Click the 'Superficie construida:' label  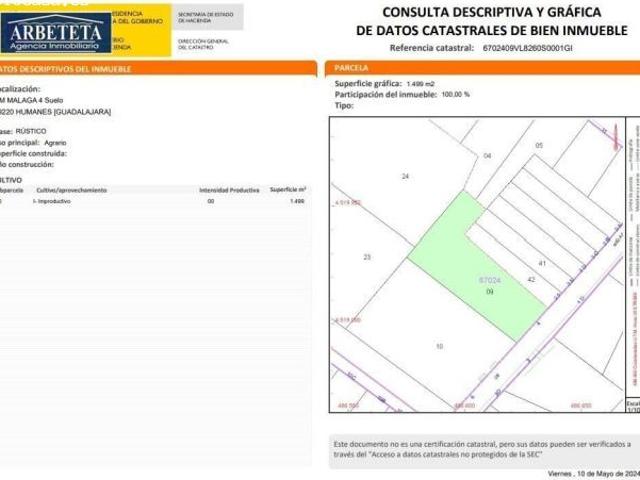pyautogui.click(x=33, y=154)
